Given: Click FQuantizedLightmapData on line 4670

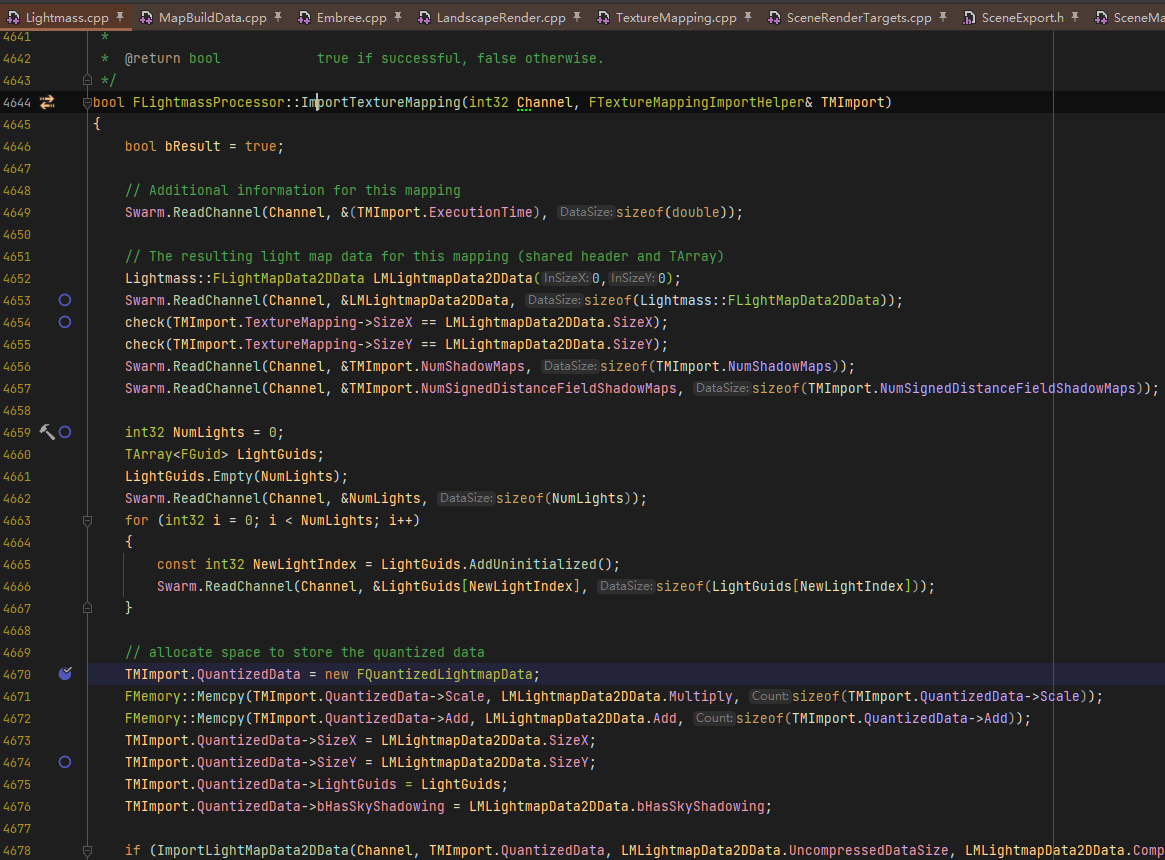Looking at the screenshot, I should point(444,674).
